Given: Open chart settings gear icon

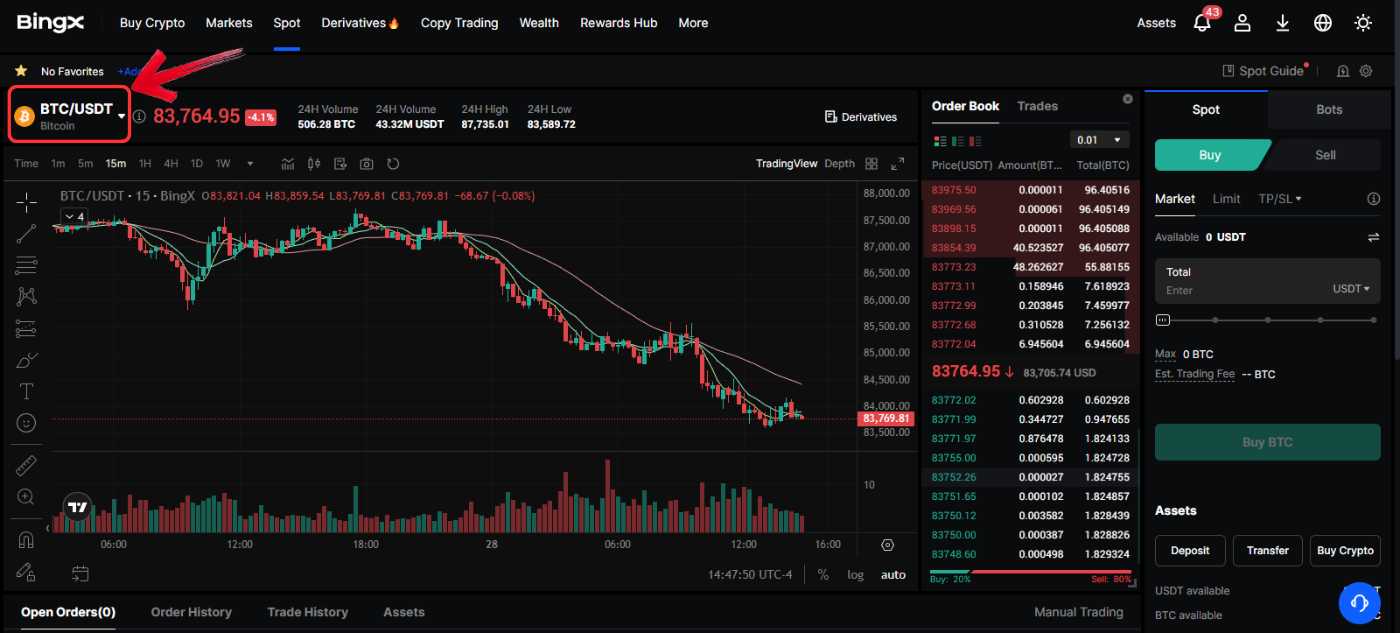Looking at the screenshot, I should point(887,545).
